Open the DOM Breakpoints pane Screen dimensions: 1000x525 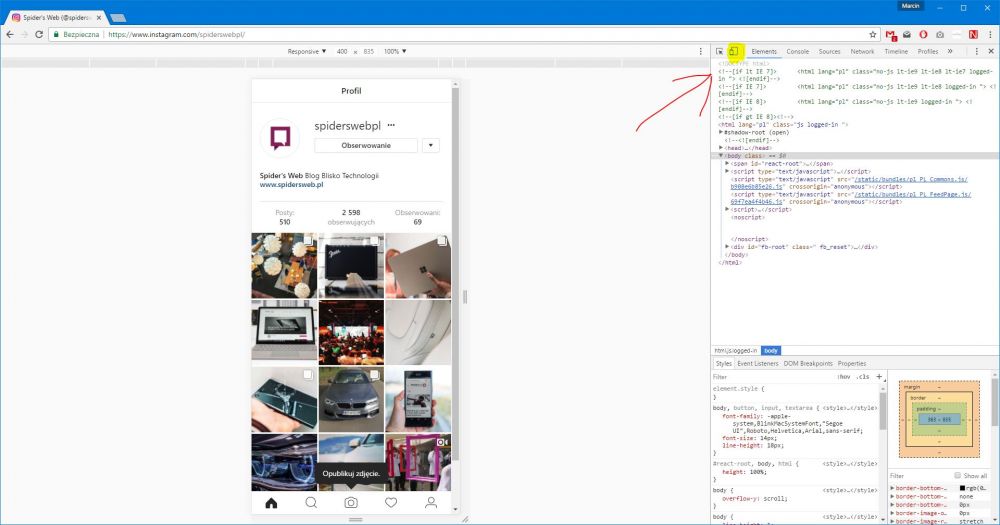[x=808, y=364]
